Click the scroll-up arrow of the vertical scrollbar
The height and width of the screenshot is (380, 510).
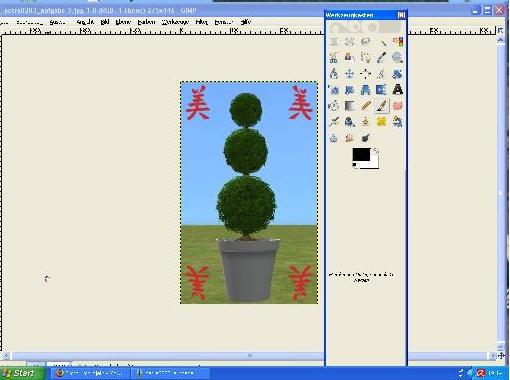[x=500, y=40]
